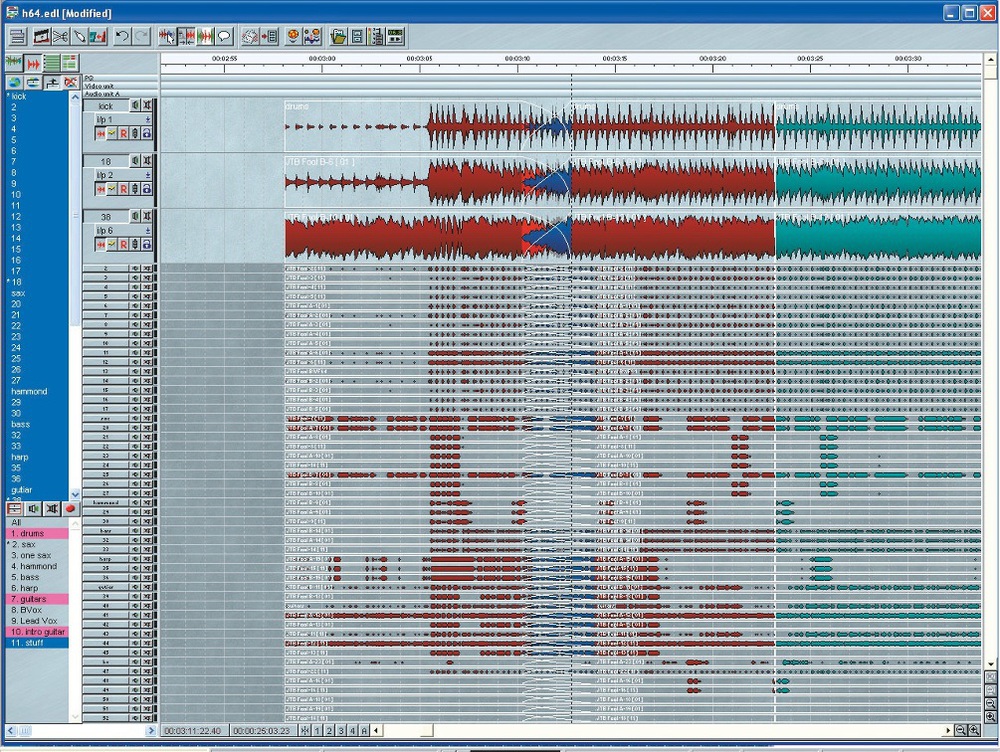Image resolution: width=1000 pixels, height=752 pixels.
Task: Mute track 18
Action: tap(147, 161)
